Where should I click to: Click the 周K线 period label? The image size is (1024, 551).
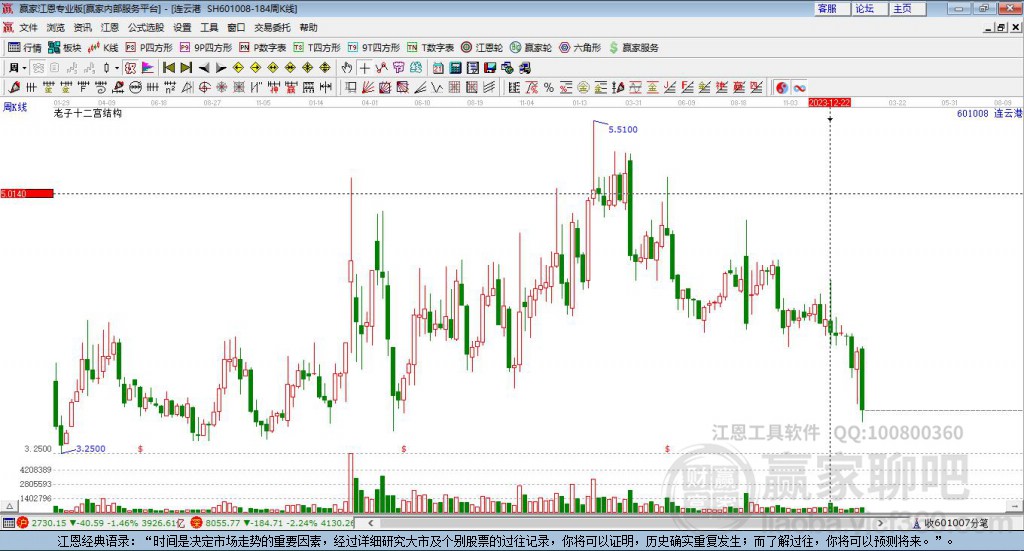point(15,107)
